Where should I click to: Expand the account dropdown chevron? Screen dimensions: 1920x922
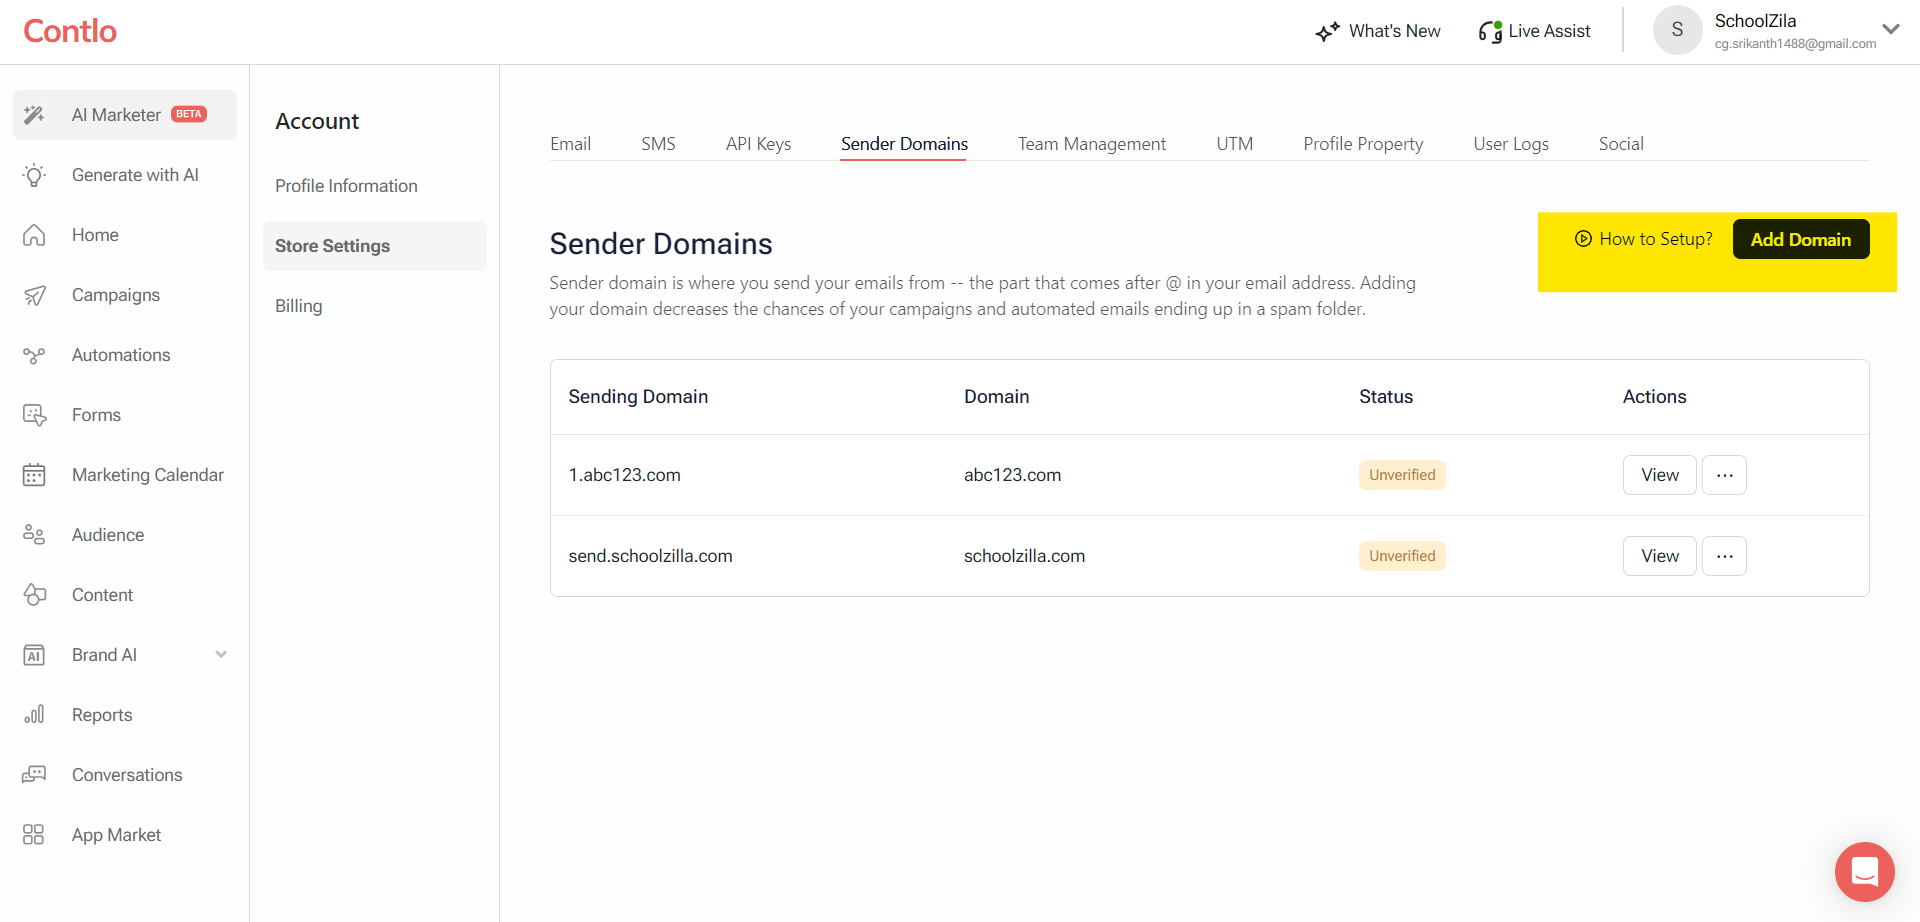[1891, 29]
